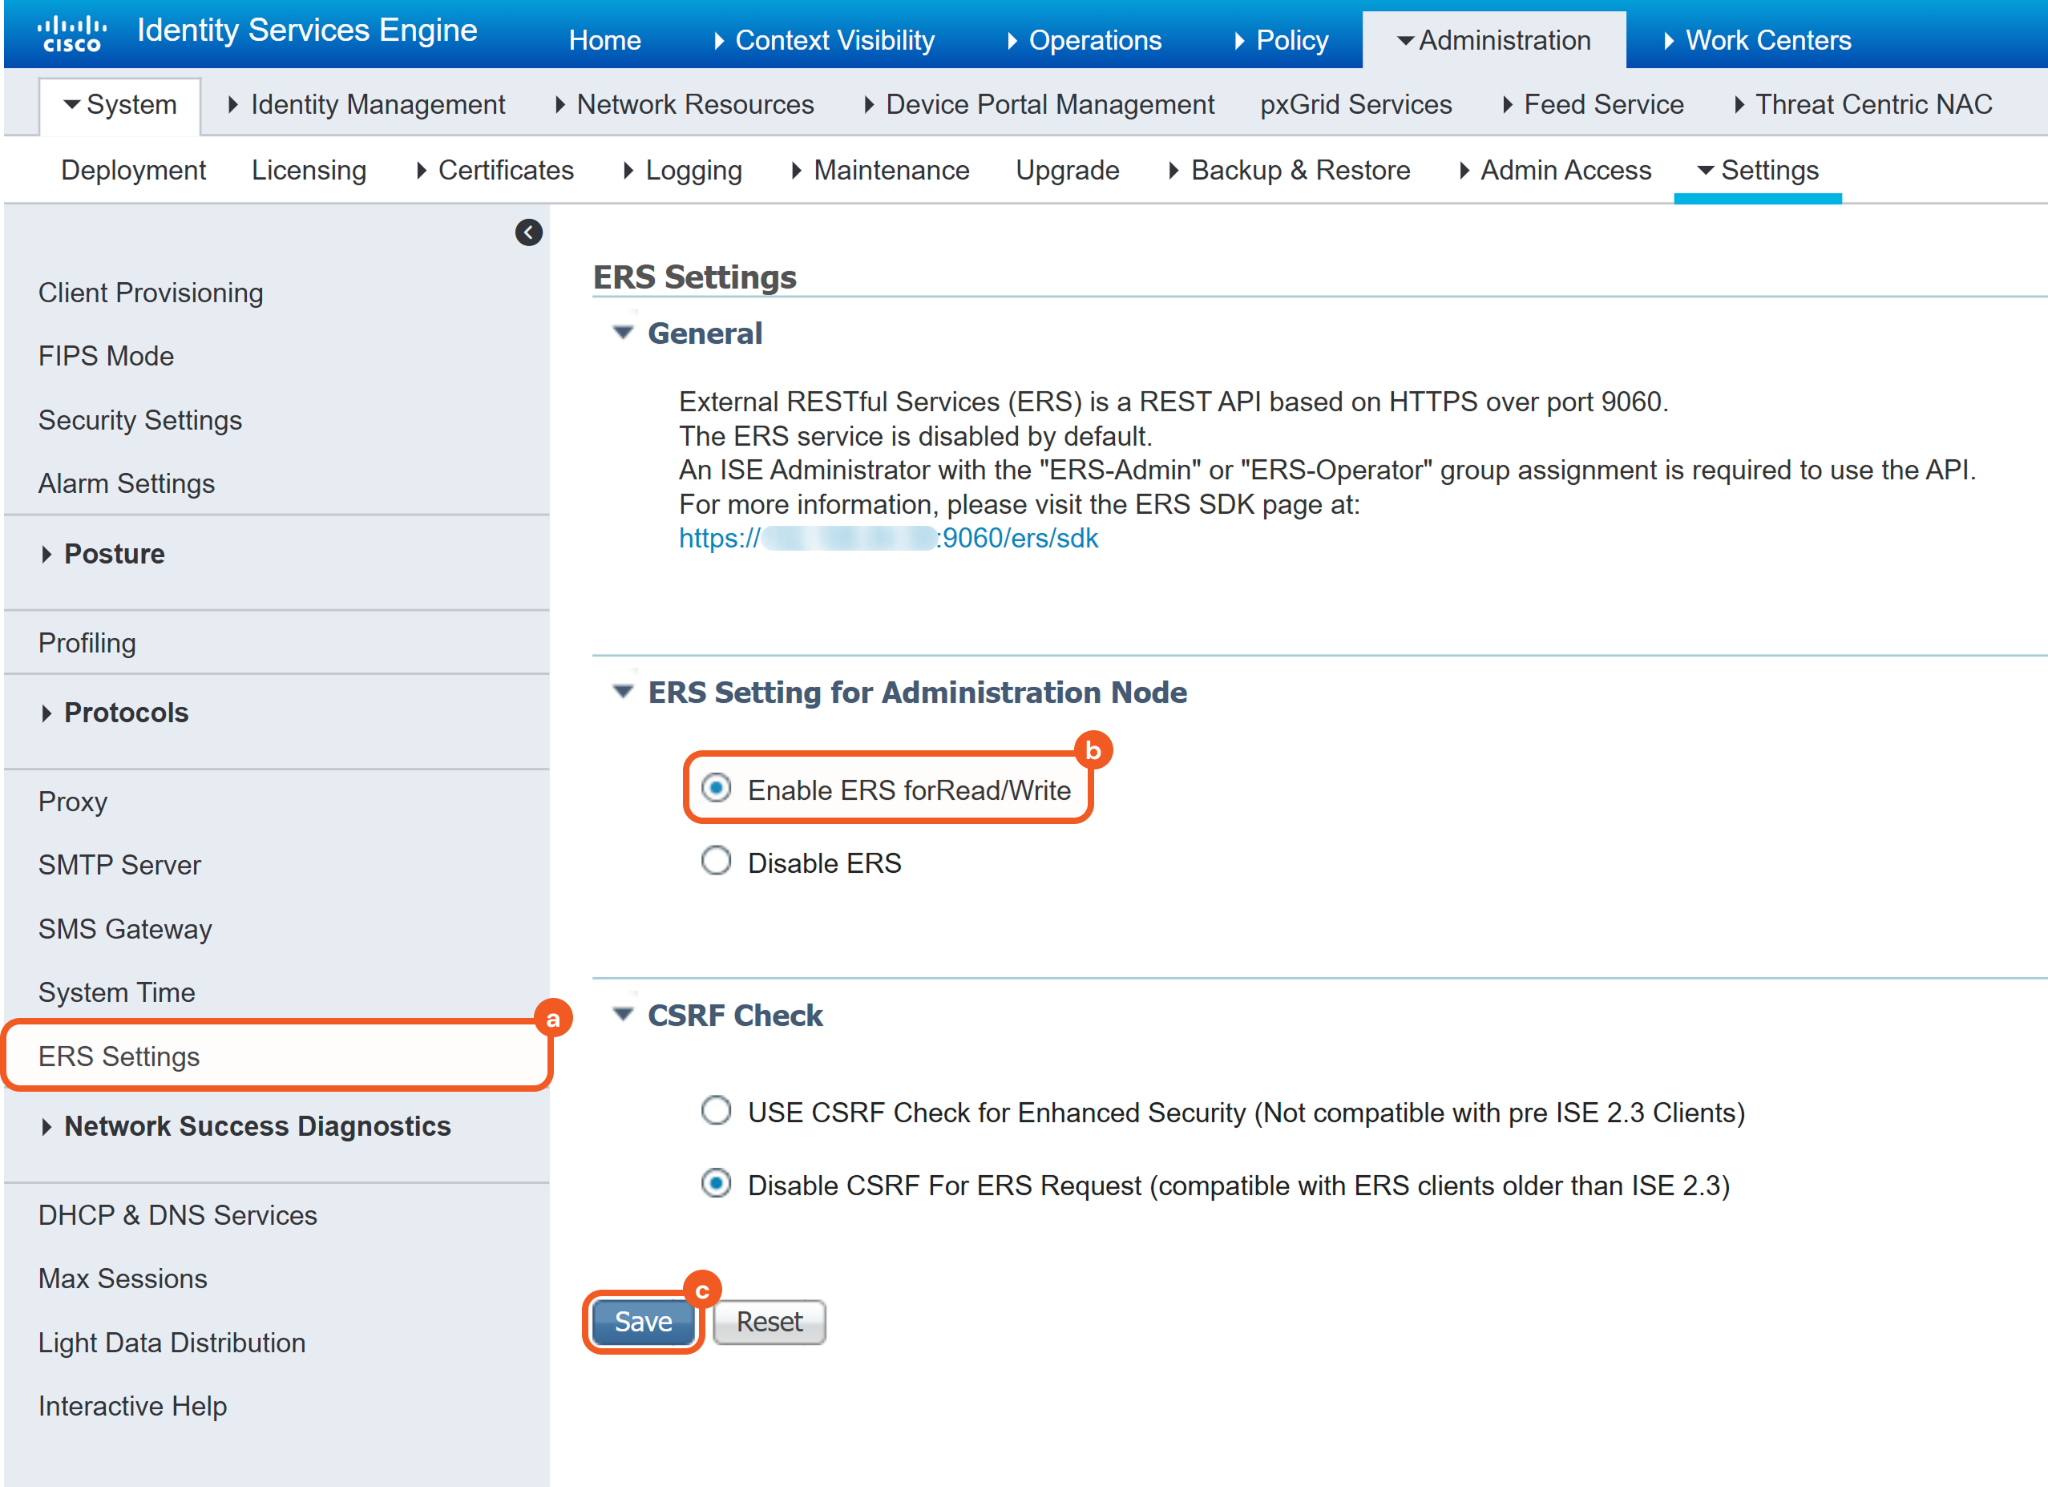Select the Disable ERS radio button
The width and height of the screenshot is (2048, 1487).
[x=716, y=861]
